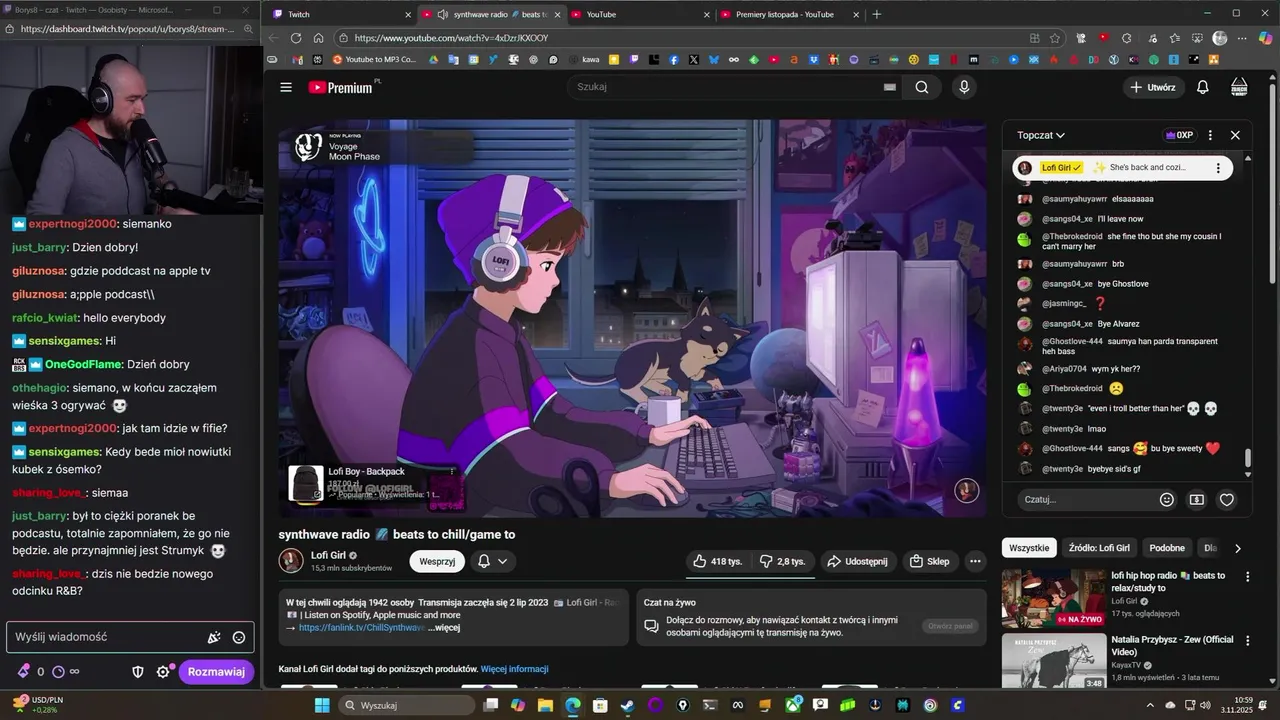Expand description with ...więcej
Image resolution: width=1280 pixels, height=720 pixels.
tap(444, 628)
